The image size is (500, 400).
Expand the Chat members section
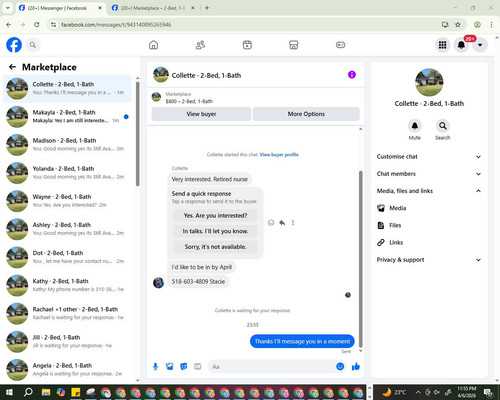point(429,174)
